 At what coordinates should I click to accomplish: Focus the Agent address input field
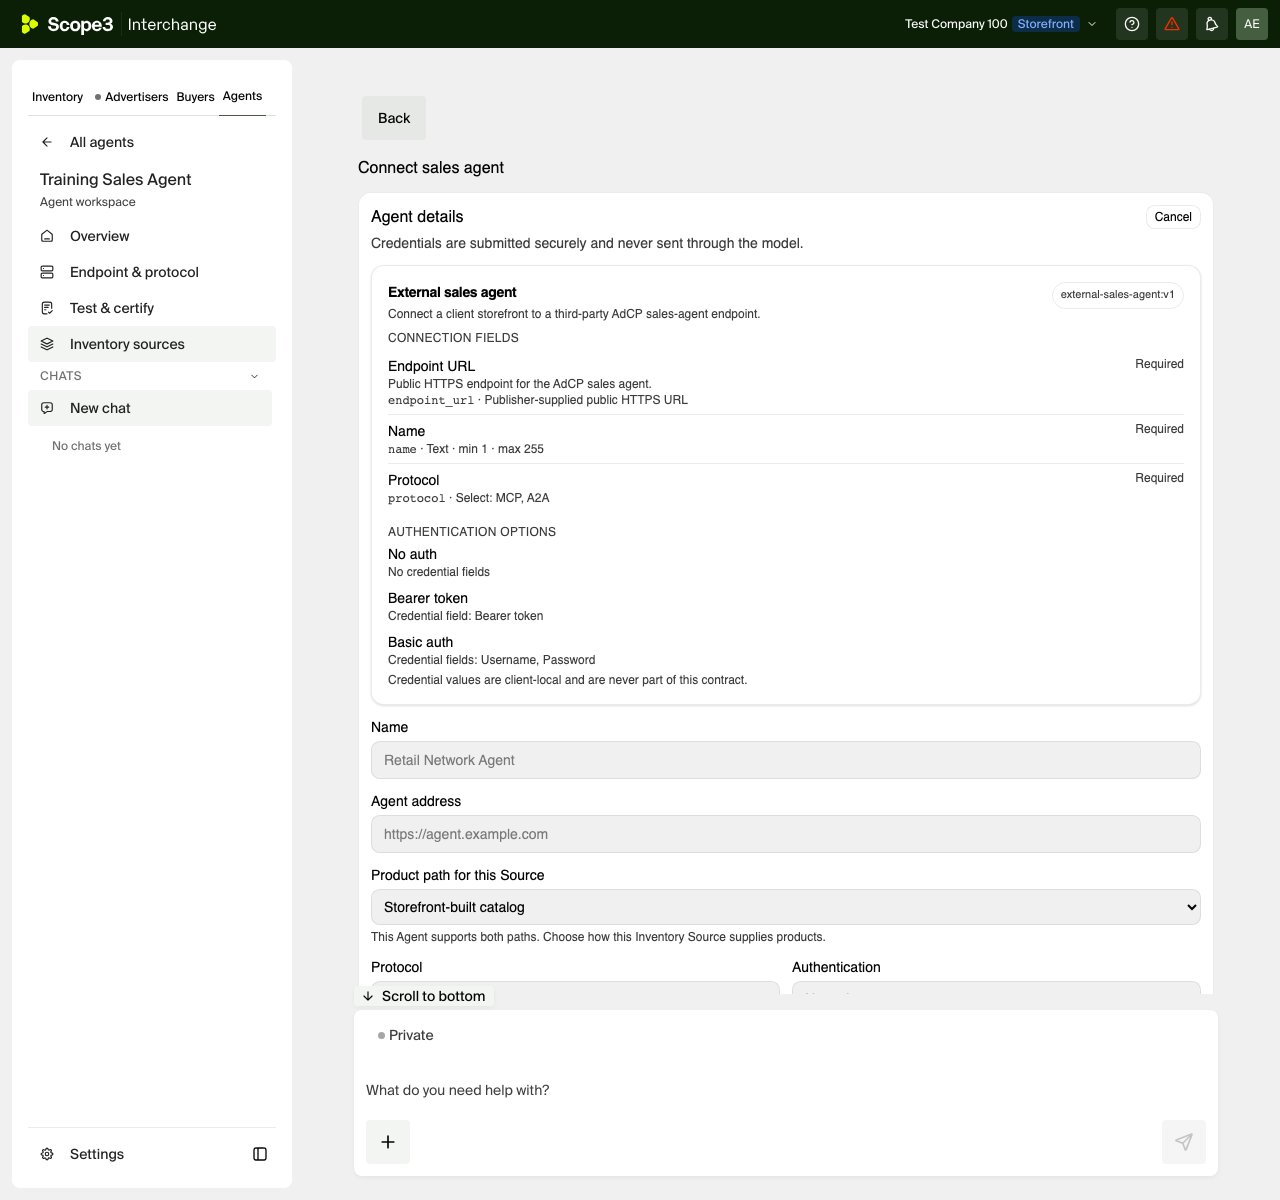(786, 834)
